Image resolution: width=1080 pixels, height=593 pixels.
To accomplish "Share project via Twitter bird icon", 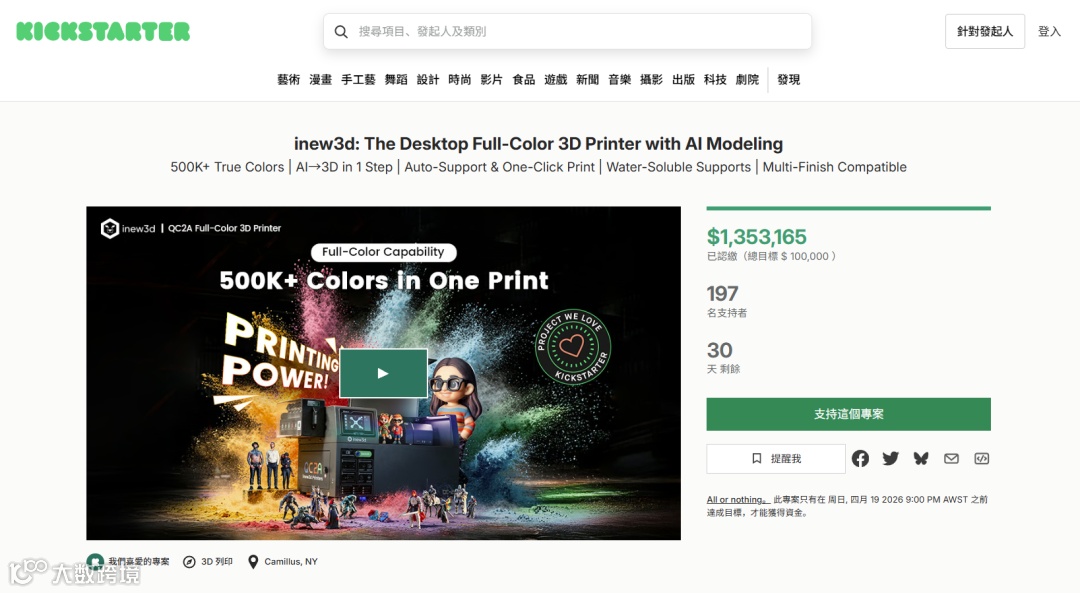I will [891, 459].
